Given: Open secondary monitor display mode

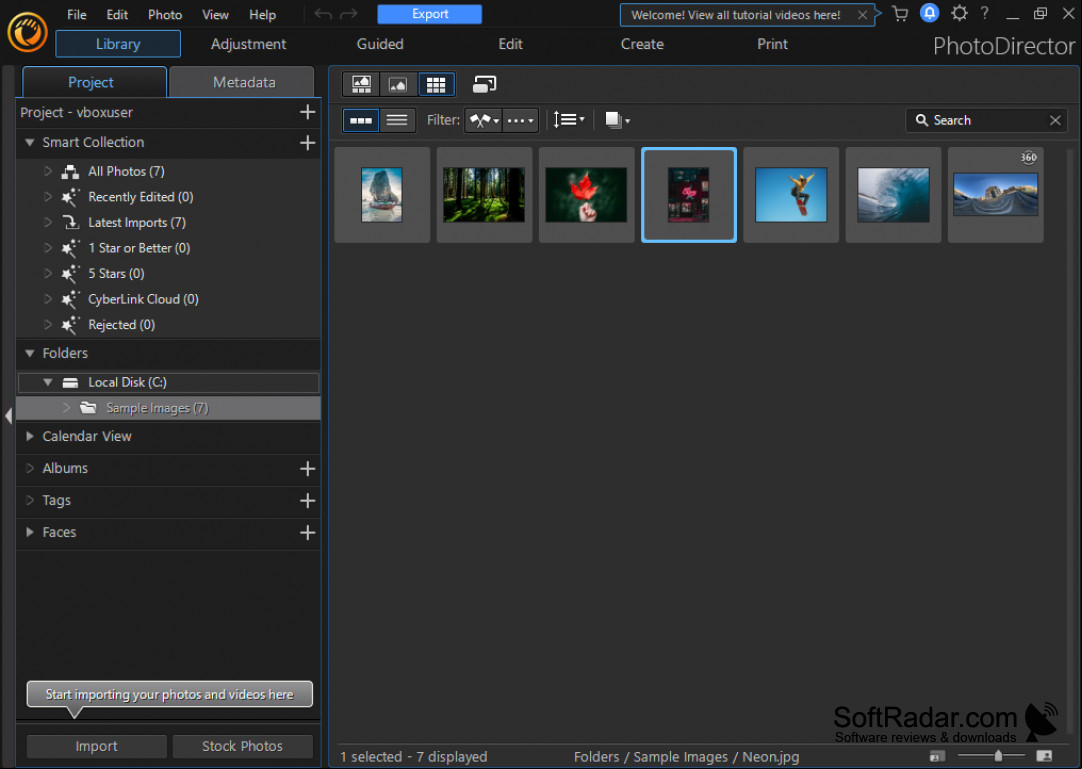Looking at the screenshot, I should (x=484, y=84).
